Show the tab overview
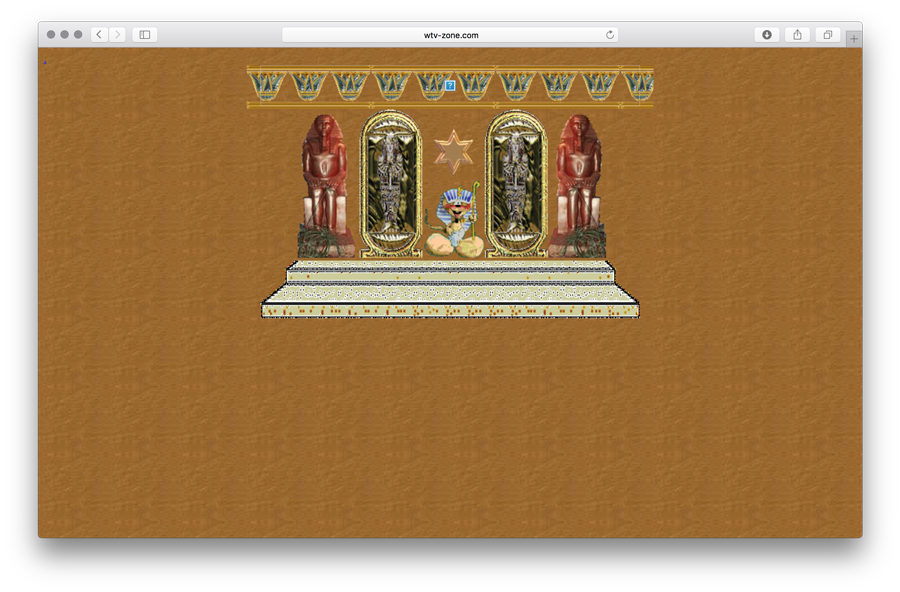 click(x=827, y=35)
